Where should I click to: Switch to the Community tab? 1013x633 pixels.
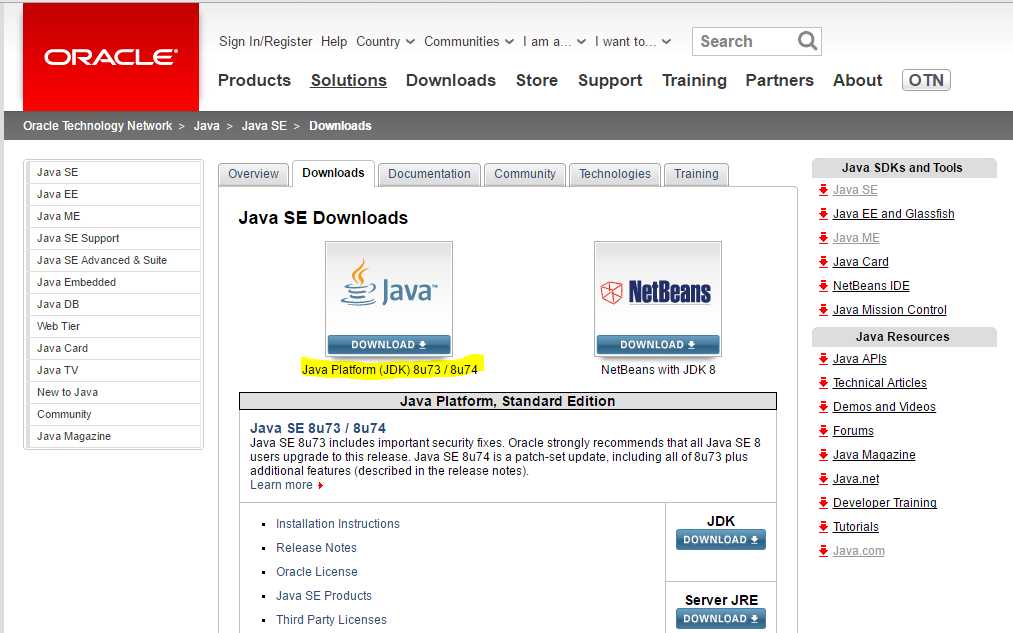tap(525, 174)
